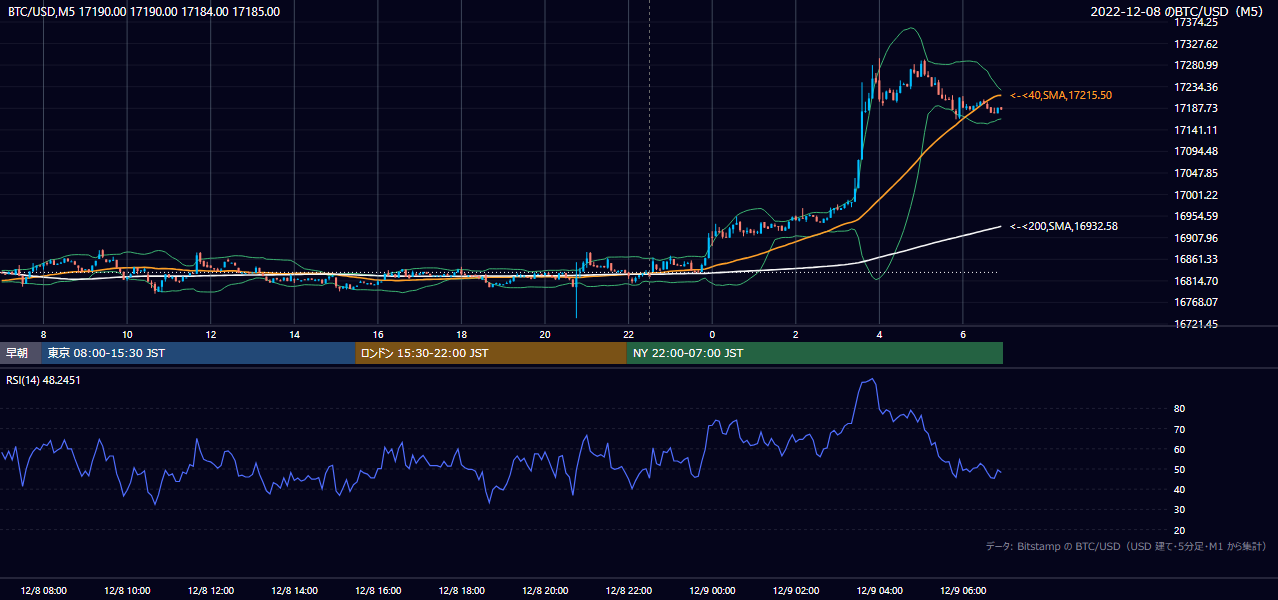The height and width of the screenshot is (600, 1278).
Task: Click RSI axis level 50
Action: tap(1180, 469)
